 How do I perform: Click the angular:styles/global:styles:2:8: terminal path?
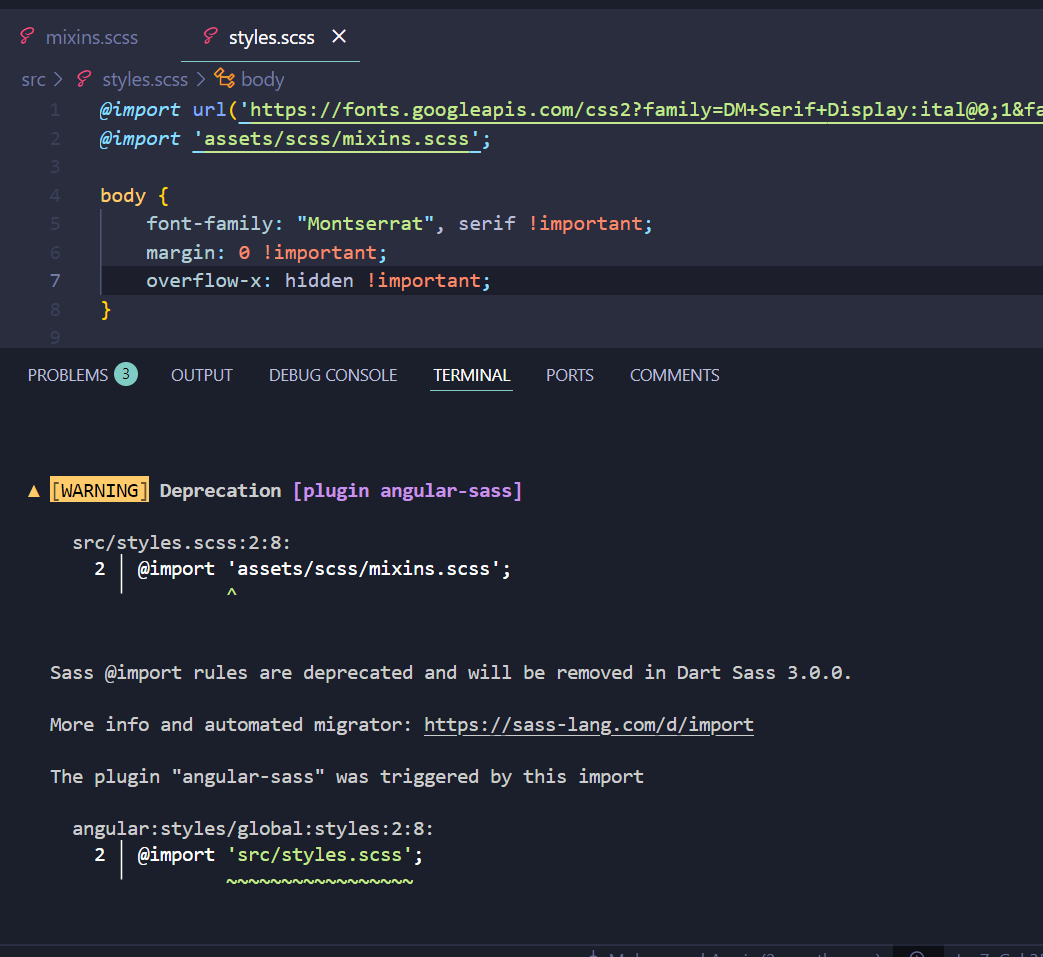(253, 829)
